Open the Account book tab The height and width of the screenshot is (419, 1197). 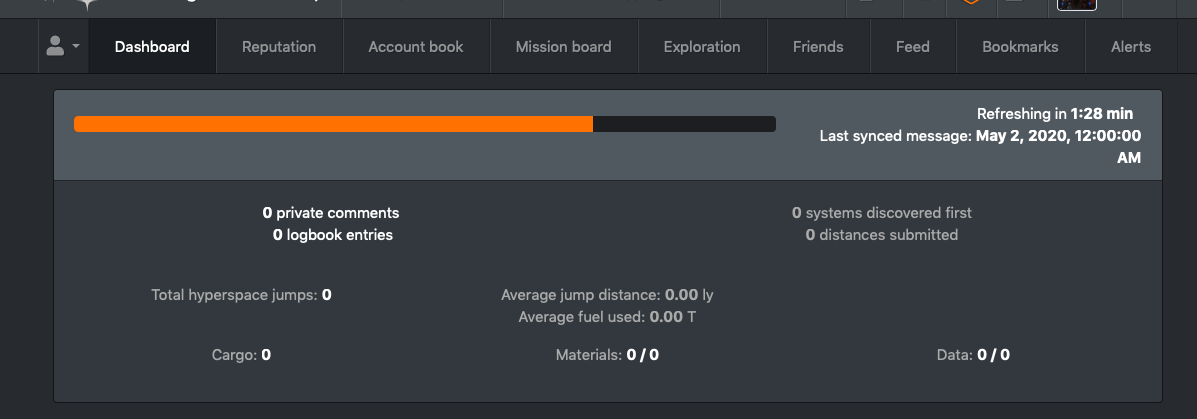(416, 47)
